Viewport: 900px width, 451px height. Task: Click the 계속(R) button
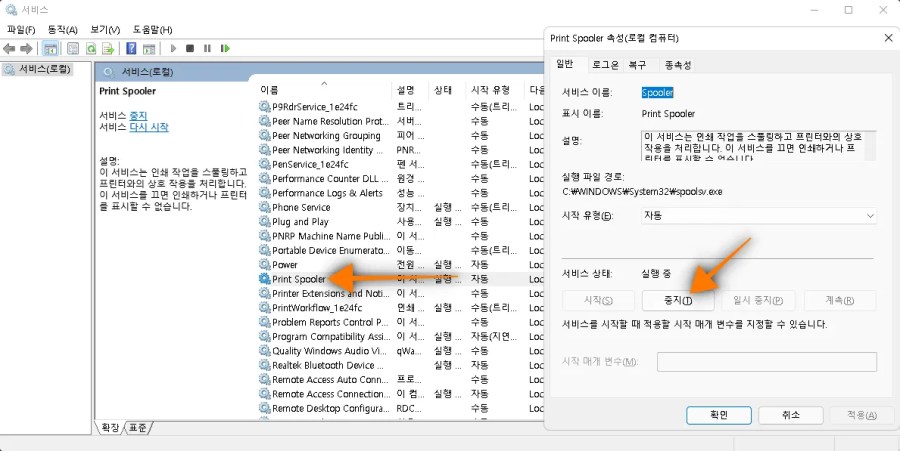pos(840,301)
